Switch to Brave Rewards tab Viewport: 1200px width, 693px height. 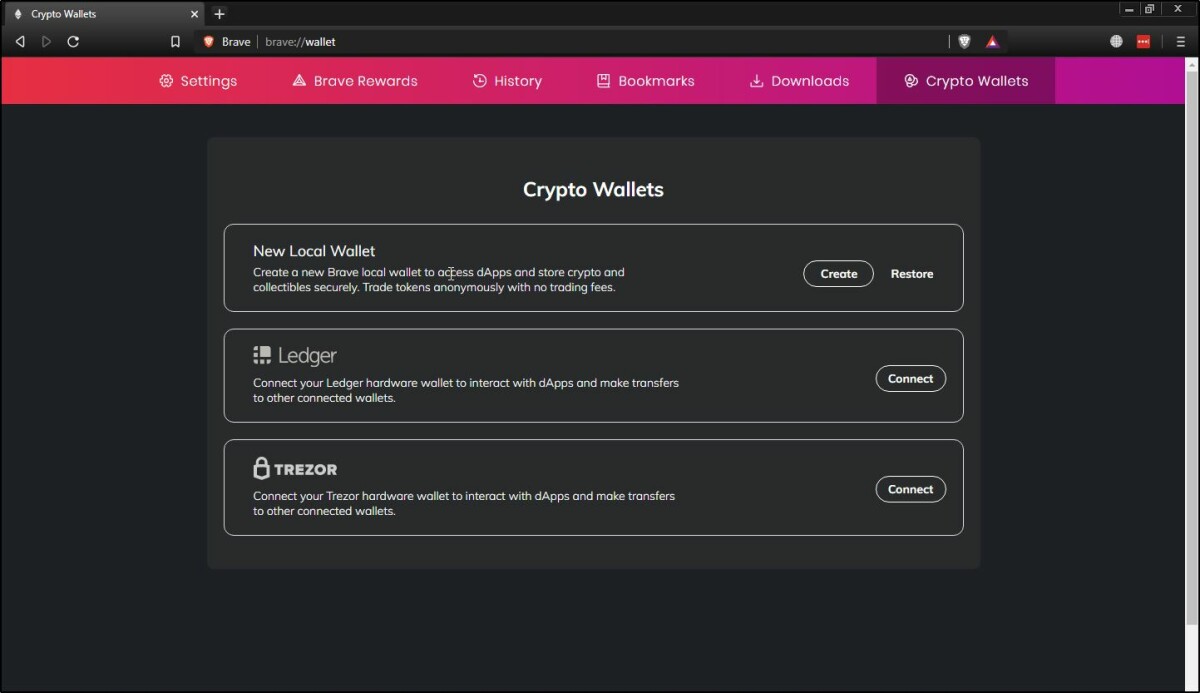pyautogui.click(x=354, y=81)
